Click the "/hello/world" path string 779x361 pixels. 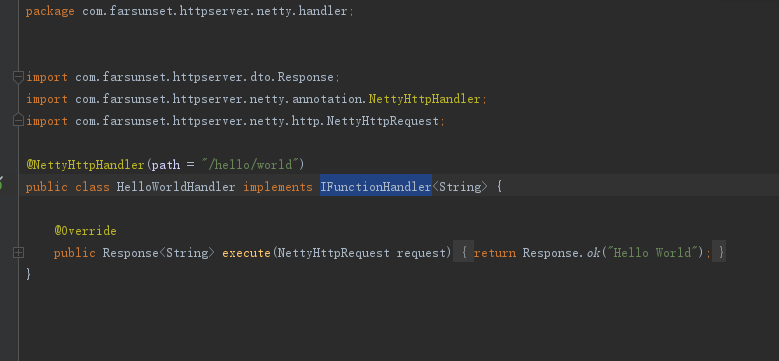(x=250, y=164)
